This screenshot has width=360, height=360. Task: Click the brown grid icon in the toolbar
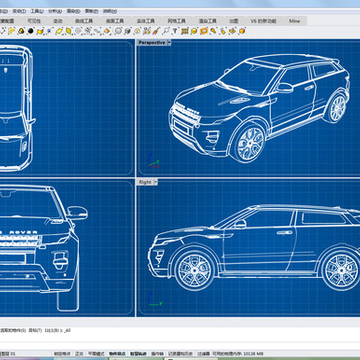click(x=185, y=31)
